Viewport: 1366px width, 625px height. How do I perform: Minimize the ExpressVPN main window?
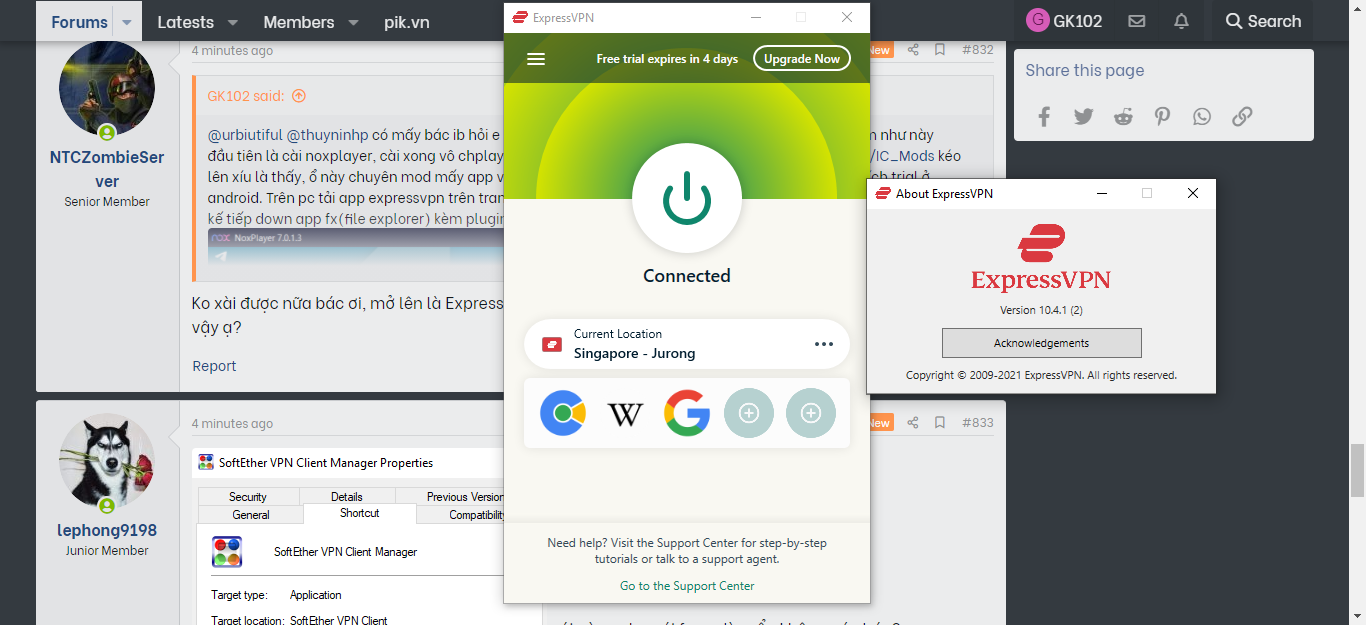[x=755, y=17]
